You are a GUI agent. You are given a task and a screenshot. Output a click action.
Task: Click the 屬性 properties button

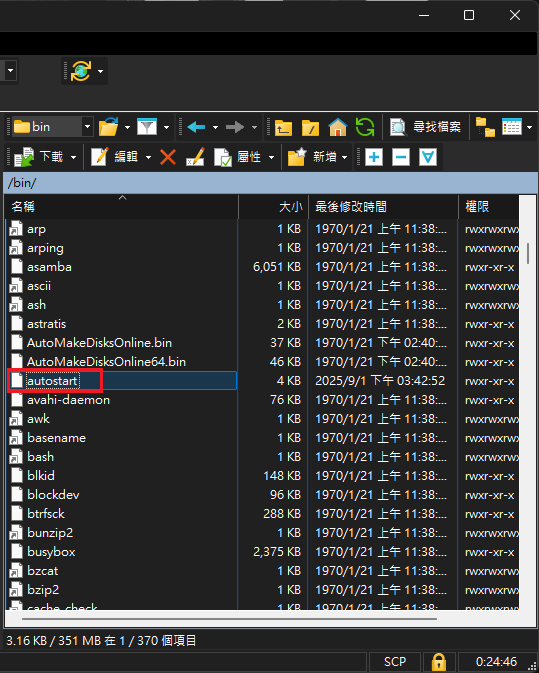(x=237, y=157)
